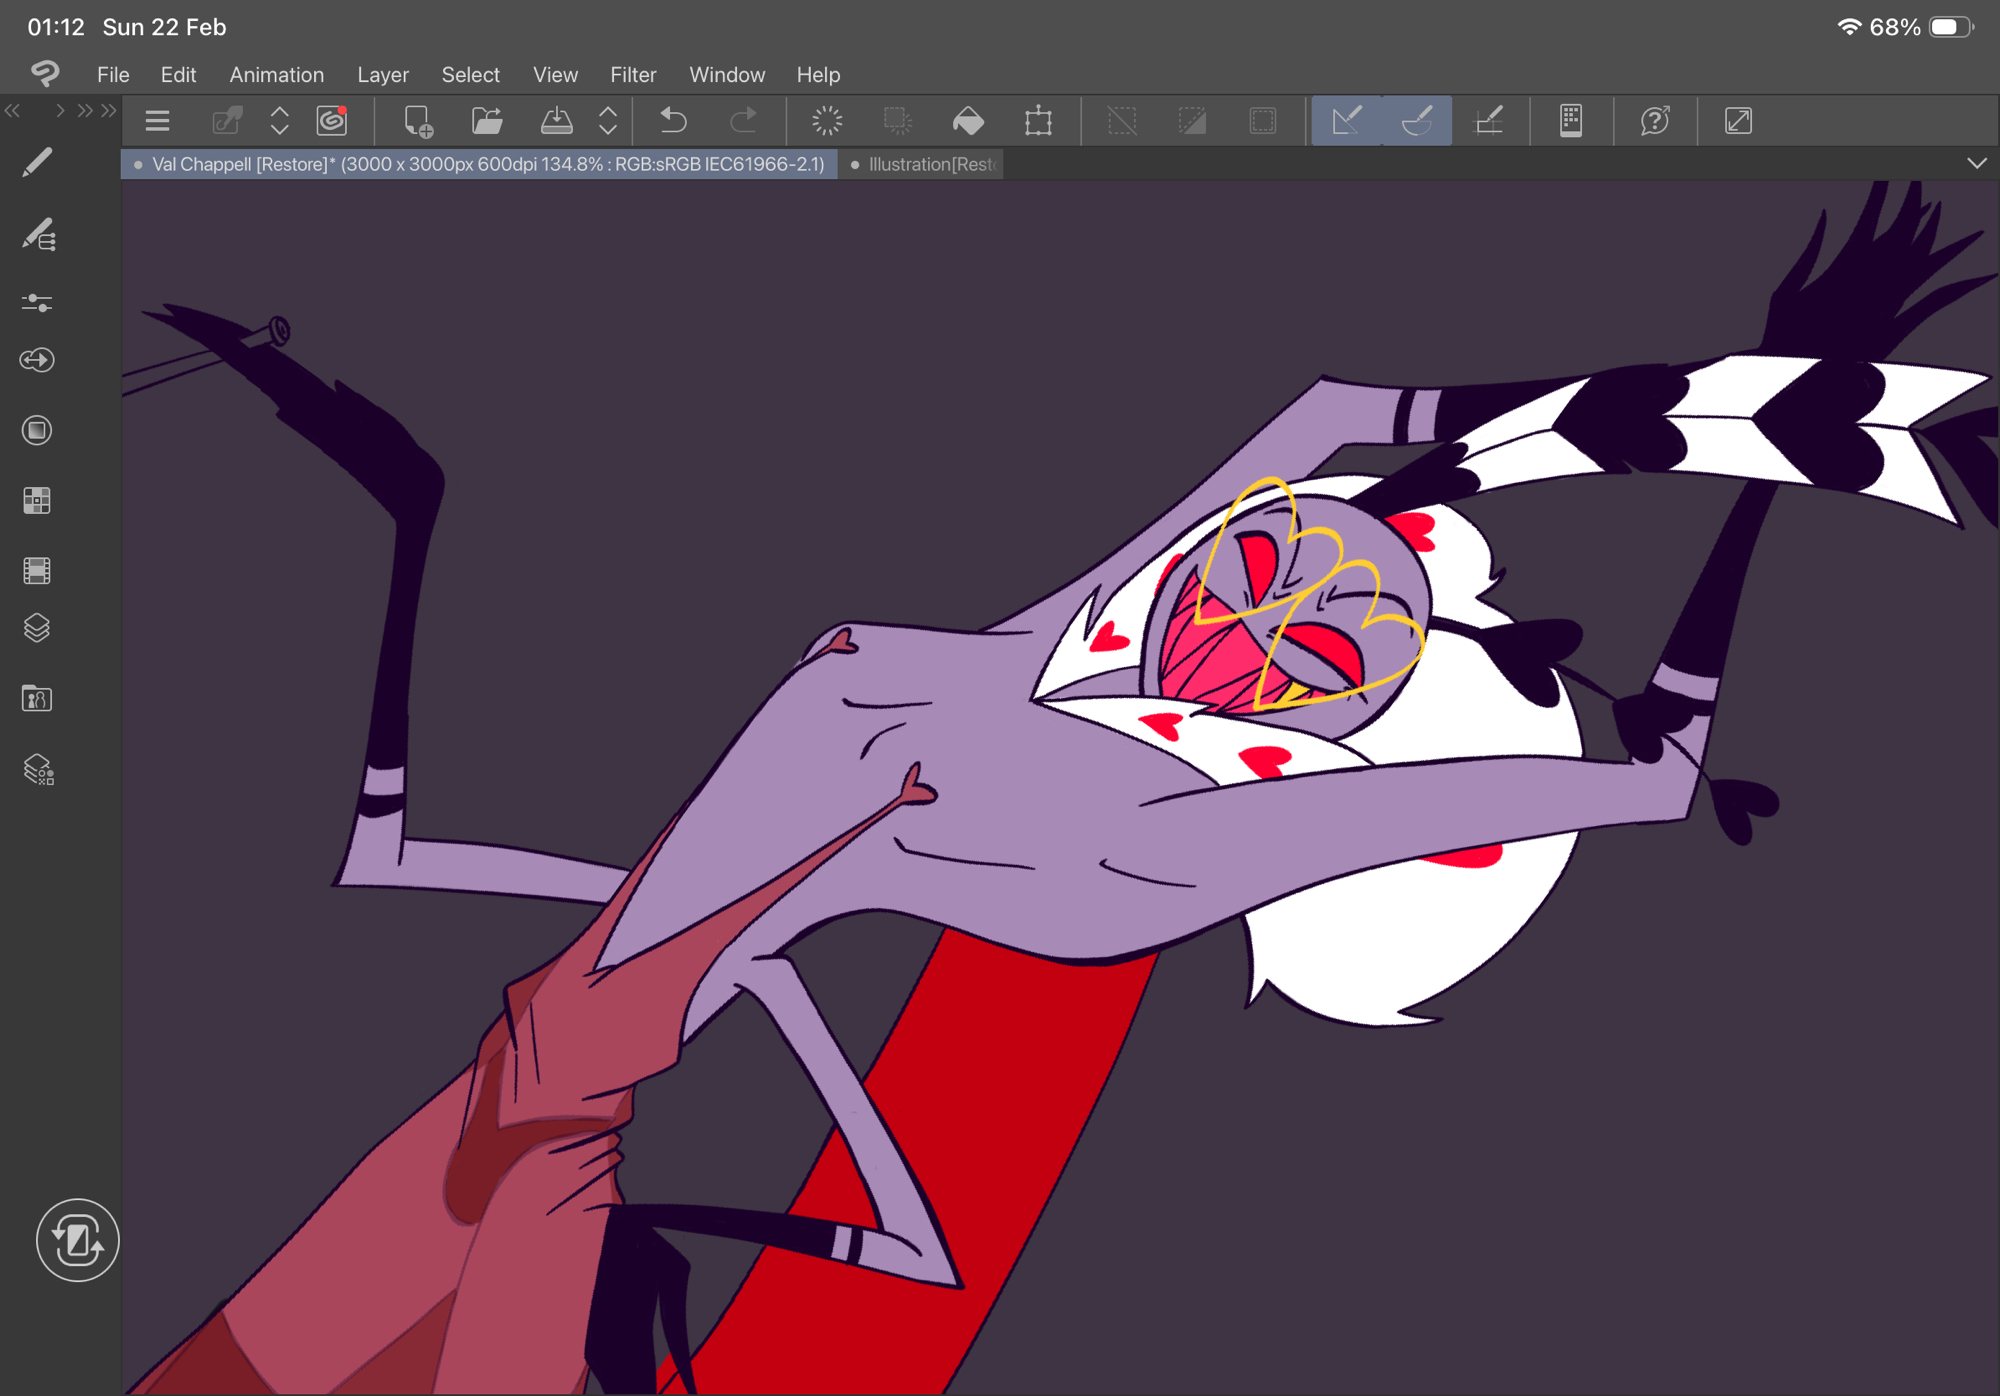Select the Pen tool in the sidebar
2000x1396 pixels.
pos(37,162)
